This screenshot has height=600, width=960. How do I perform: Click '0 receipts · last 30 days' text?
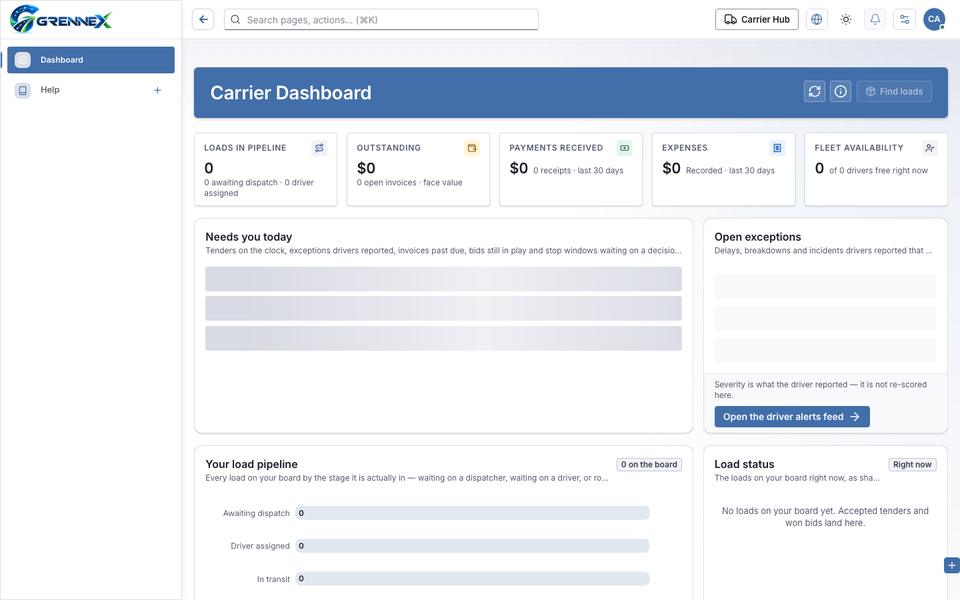pos(578,171)
